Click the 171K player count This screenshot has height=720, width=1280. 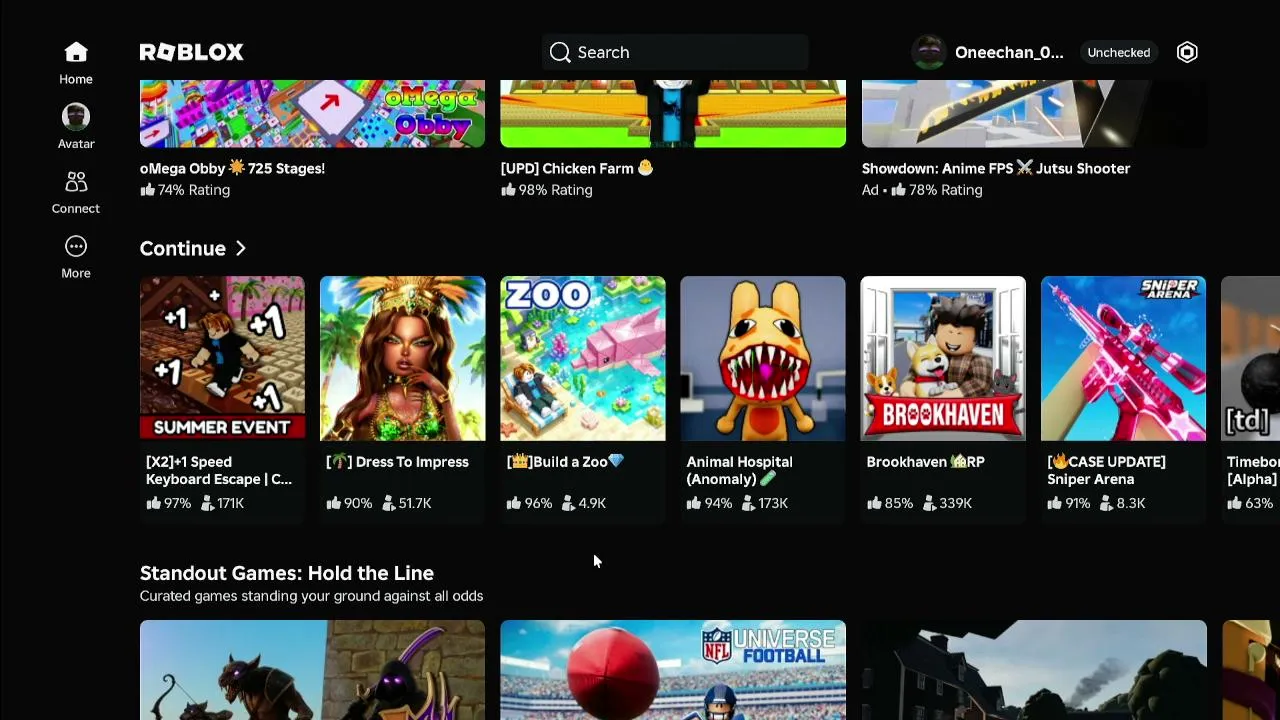222,503
